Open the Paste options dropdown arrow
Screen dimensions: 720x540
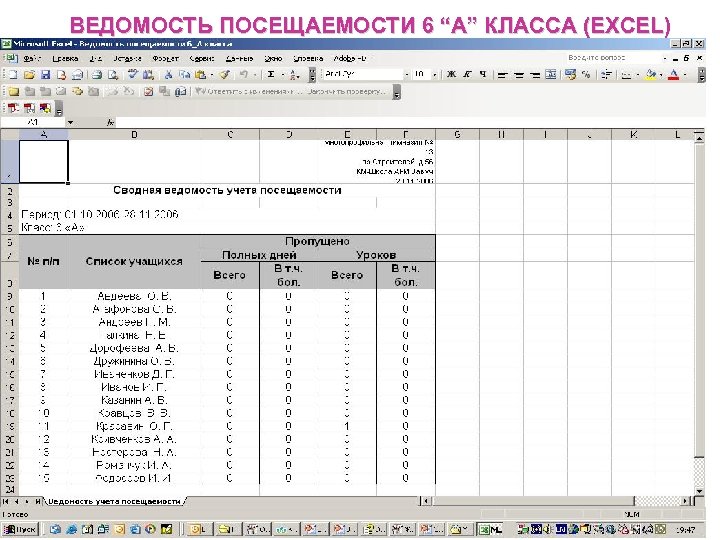(211, 74)
